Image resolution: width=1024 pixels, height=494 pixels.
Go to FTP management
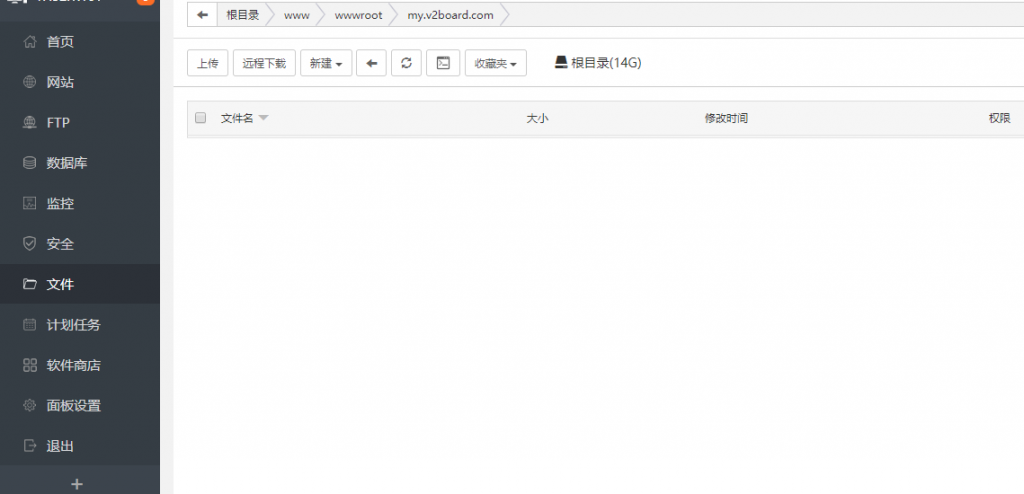(x=58, y=123)
